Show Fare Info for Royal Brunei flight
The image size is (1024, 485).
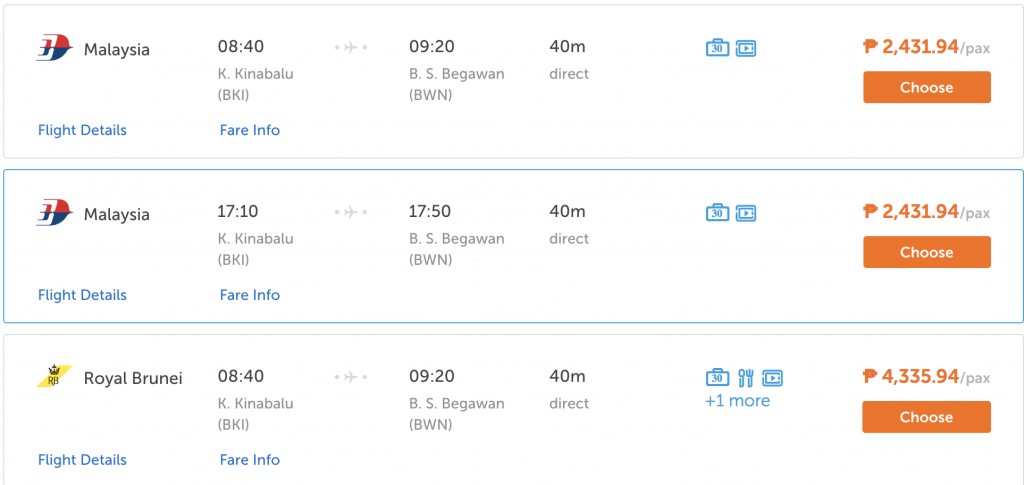coord(249,460)
